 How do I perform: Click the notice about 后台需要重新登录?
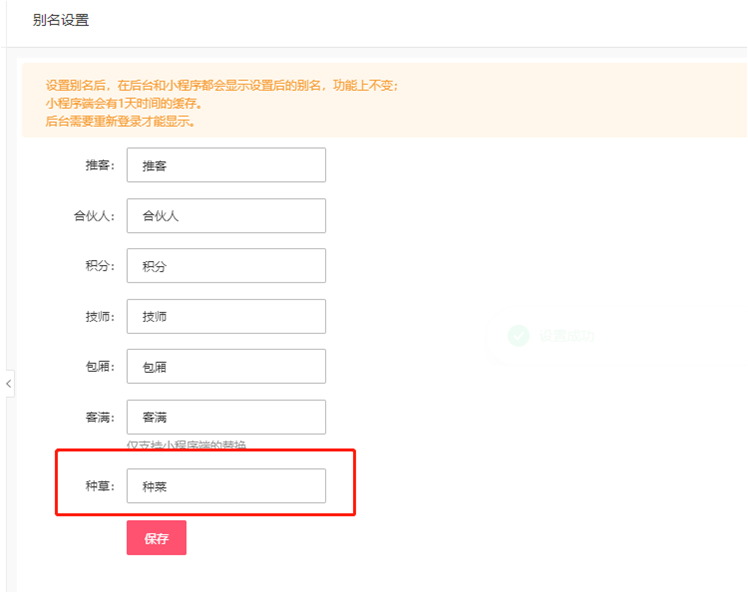(120, 121)
